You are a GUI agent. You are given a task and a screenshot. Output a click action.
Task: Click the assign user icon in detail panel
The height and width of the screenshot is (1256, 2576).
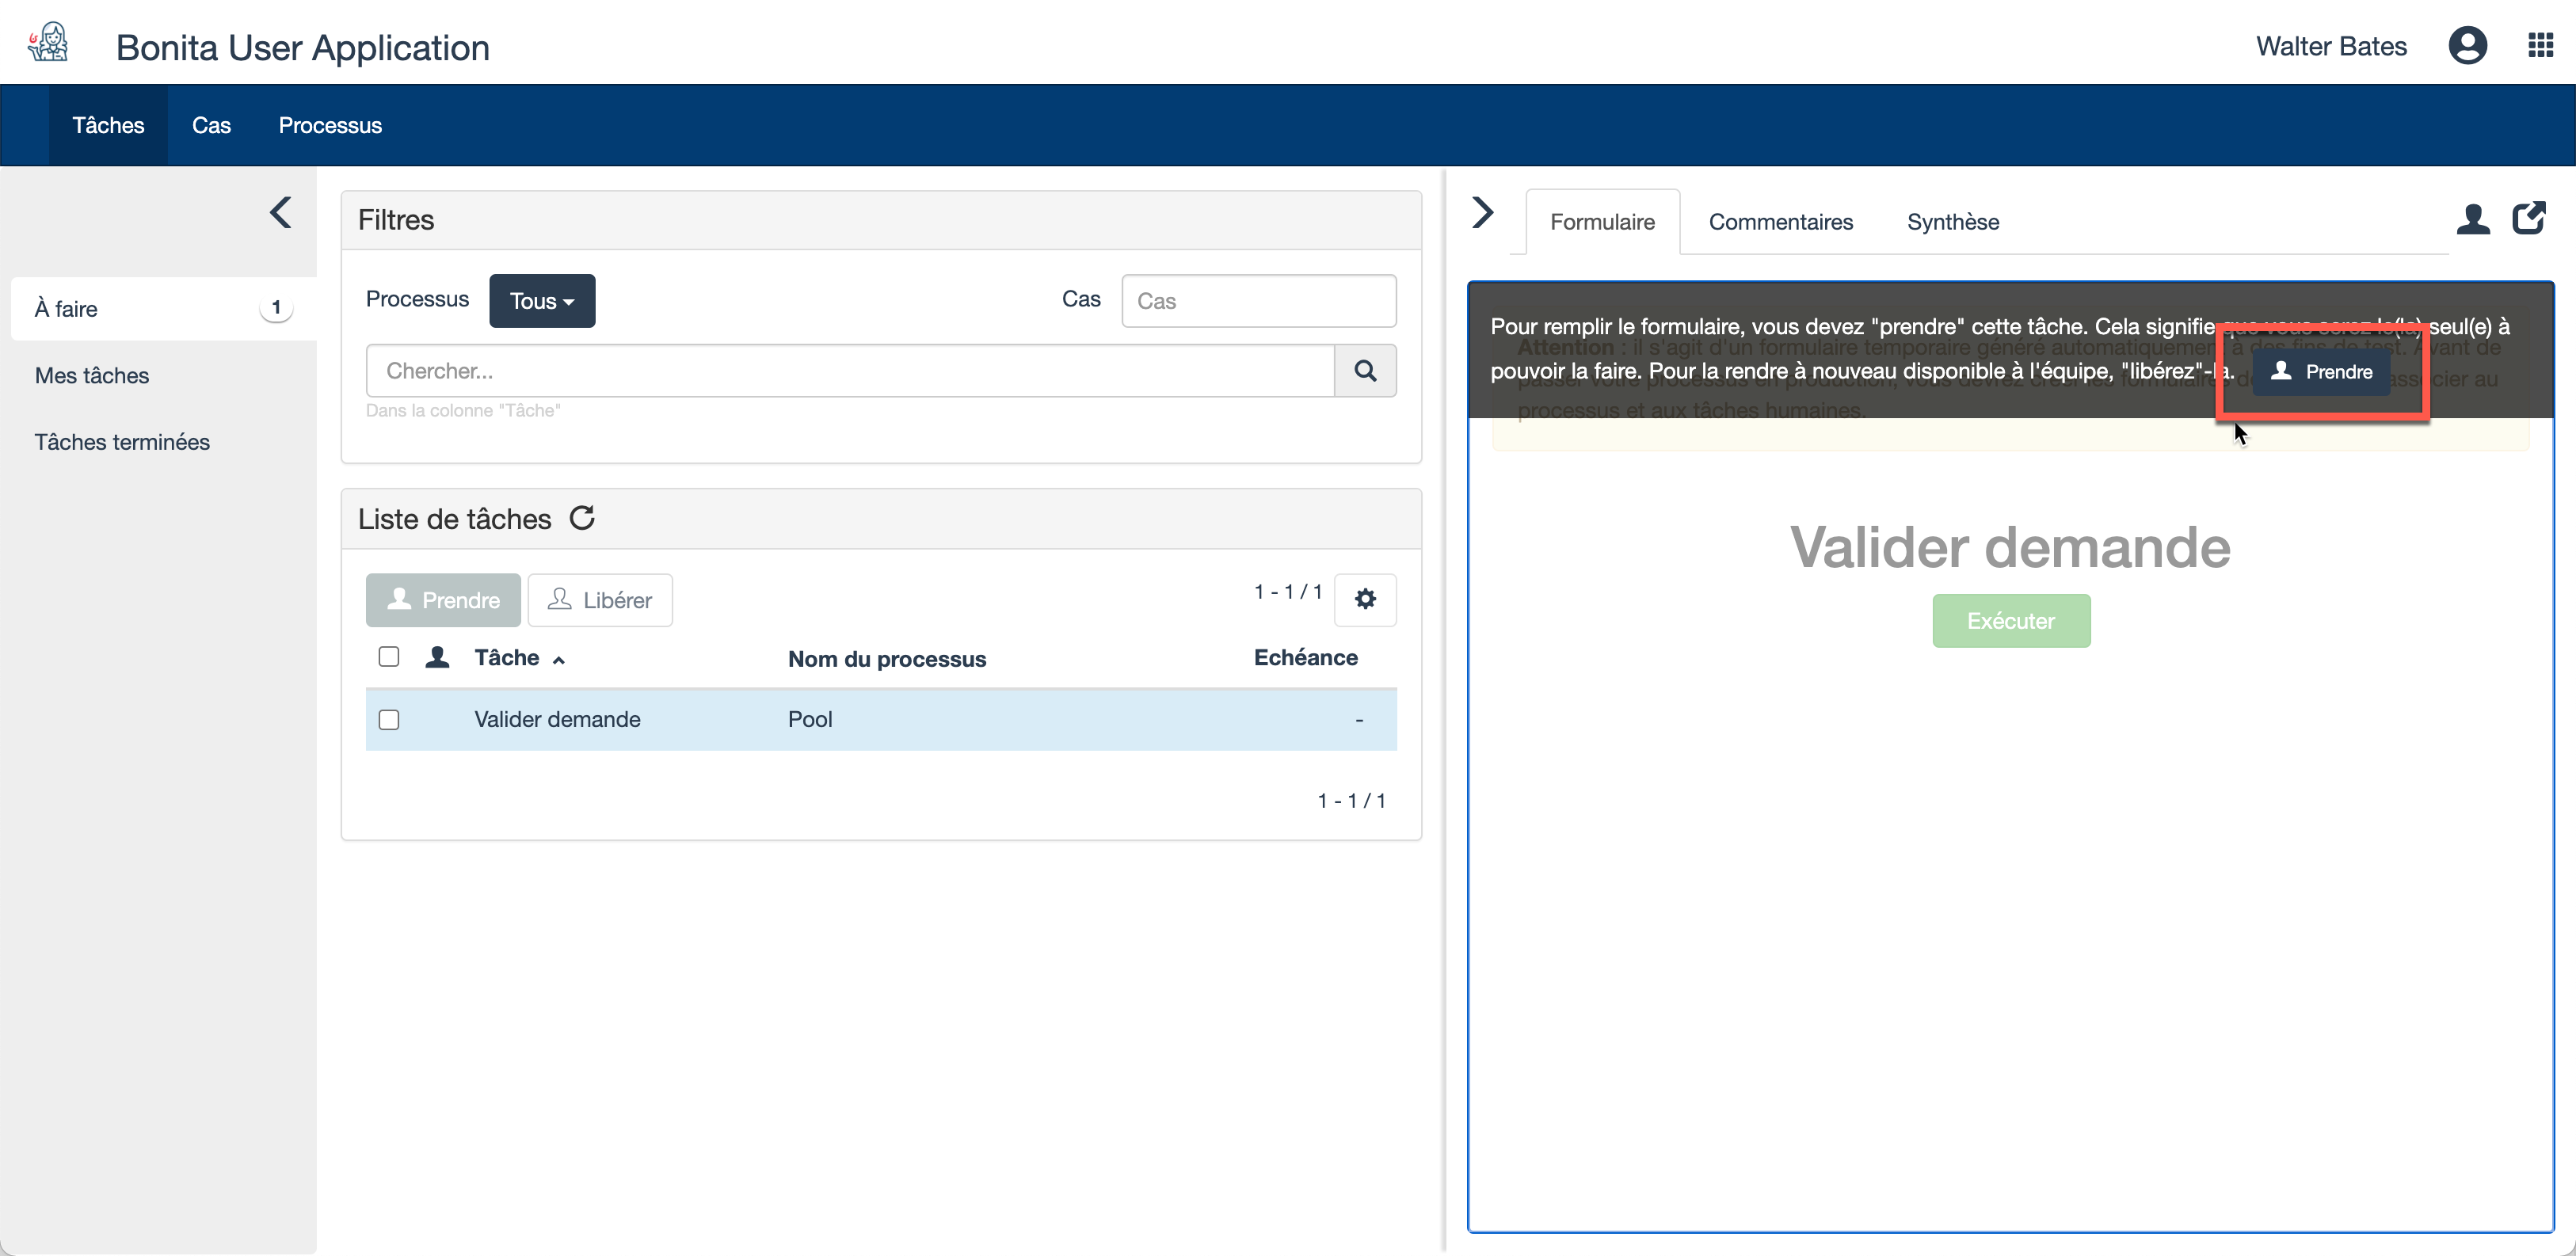[2473, 219]
